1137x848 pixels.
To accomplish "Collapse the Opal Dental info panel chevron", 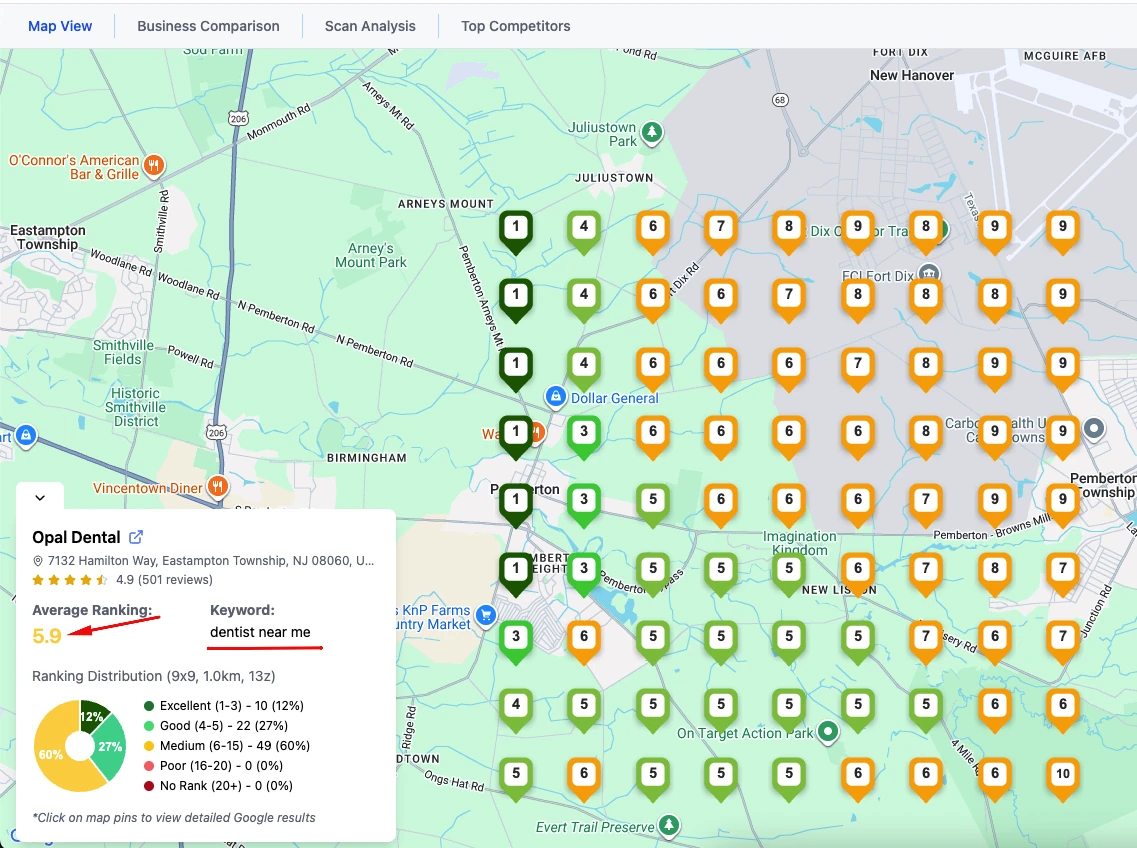I will tap(40, 497).
